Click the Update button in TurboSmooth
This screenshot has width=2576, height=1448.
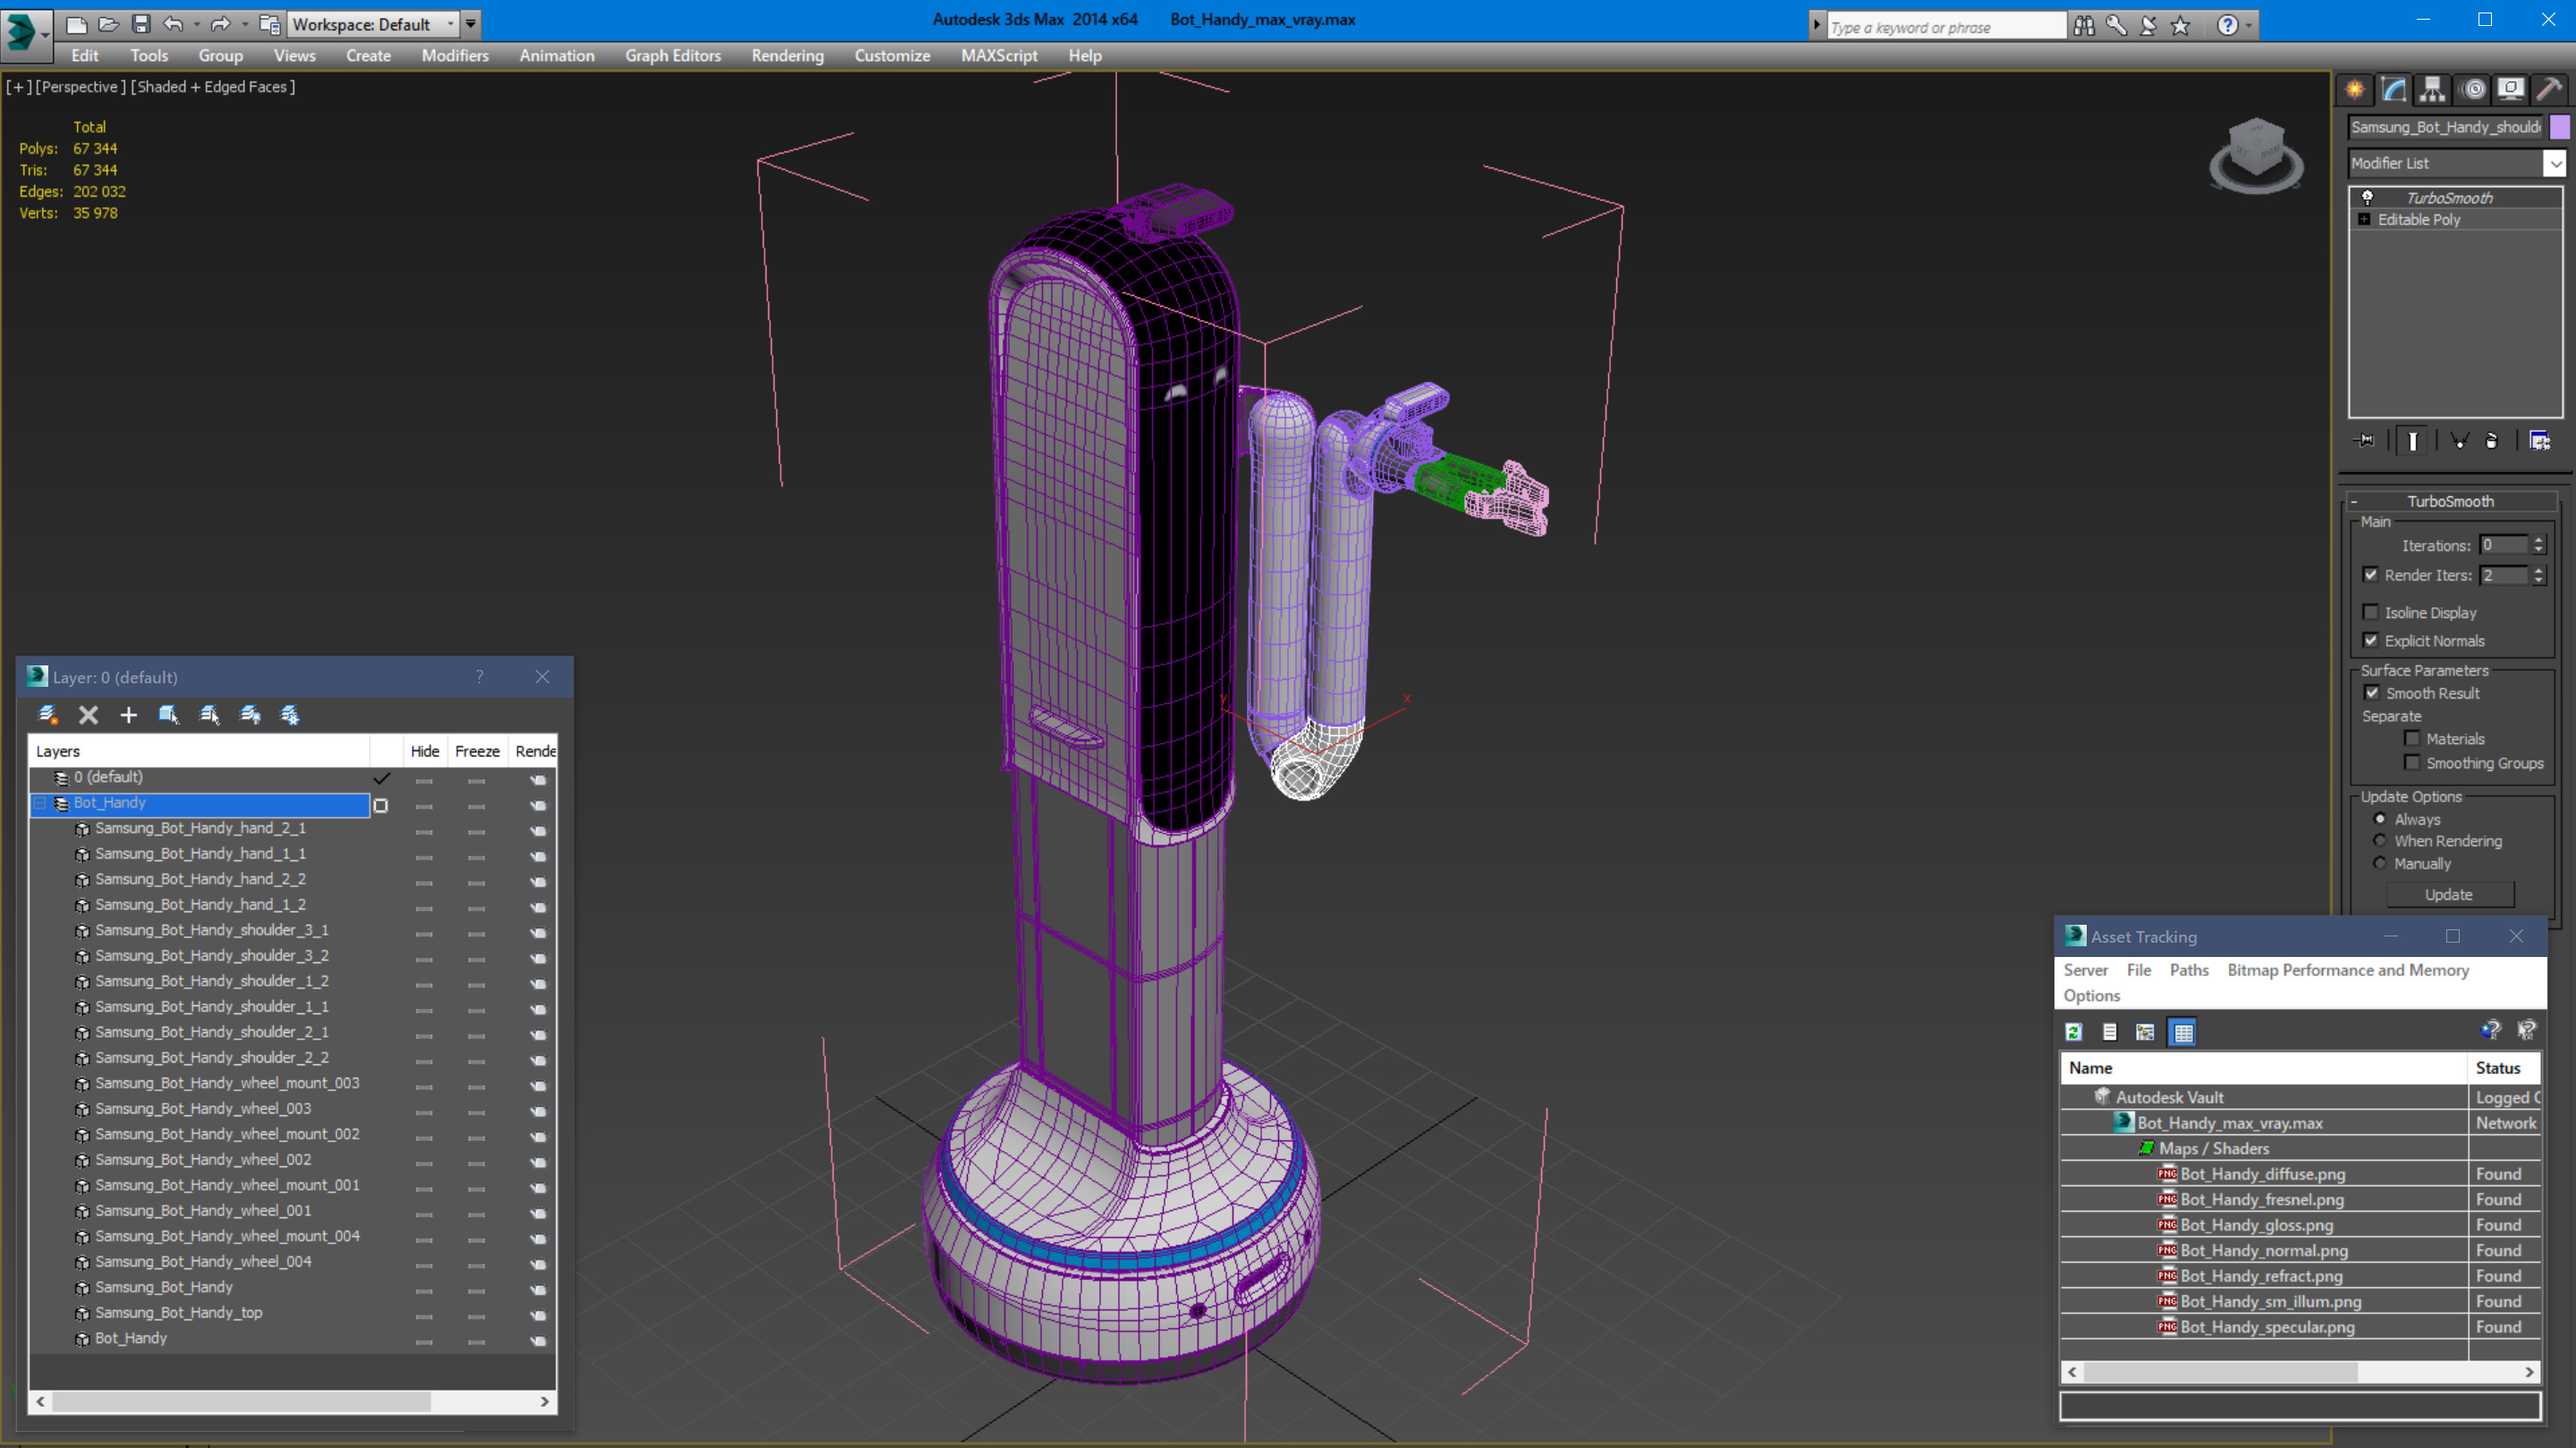2449,895
